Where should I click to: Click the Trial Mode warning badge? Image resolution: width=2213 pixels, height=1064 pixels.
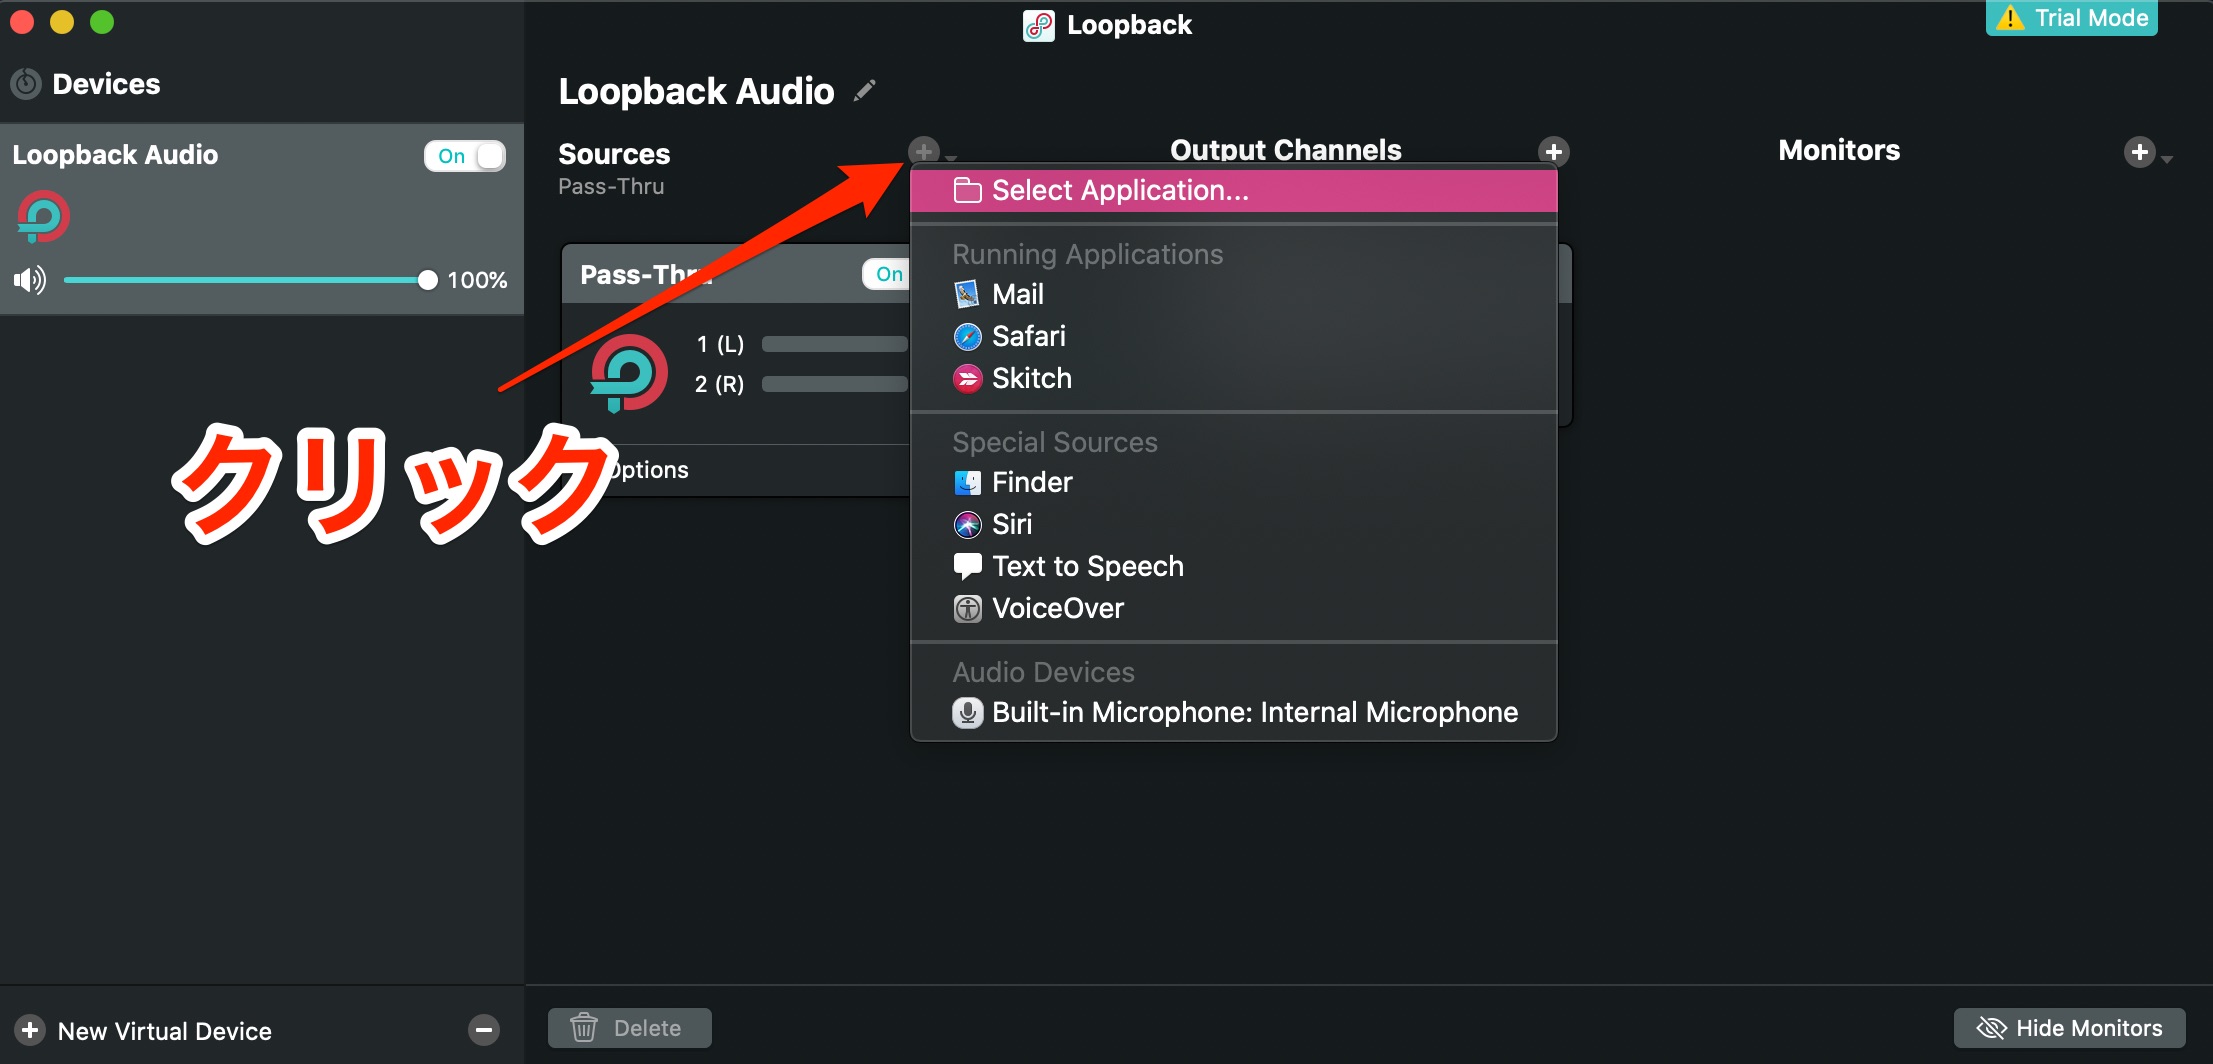point(2071,18)
